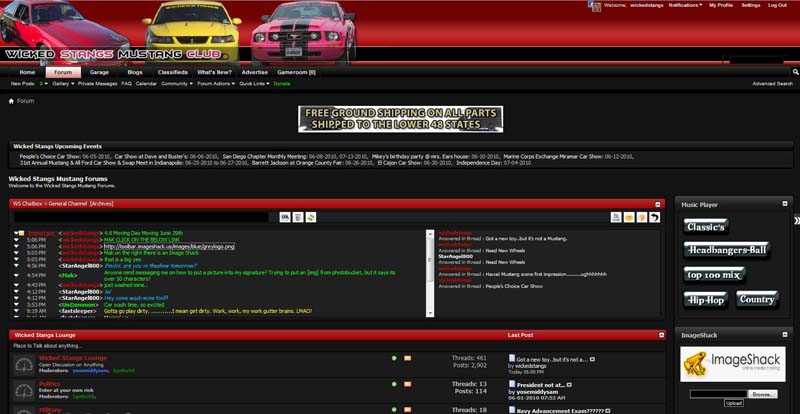Click the Military row RSS feed icon

[408, 409]
